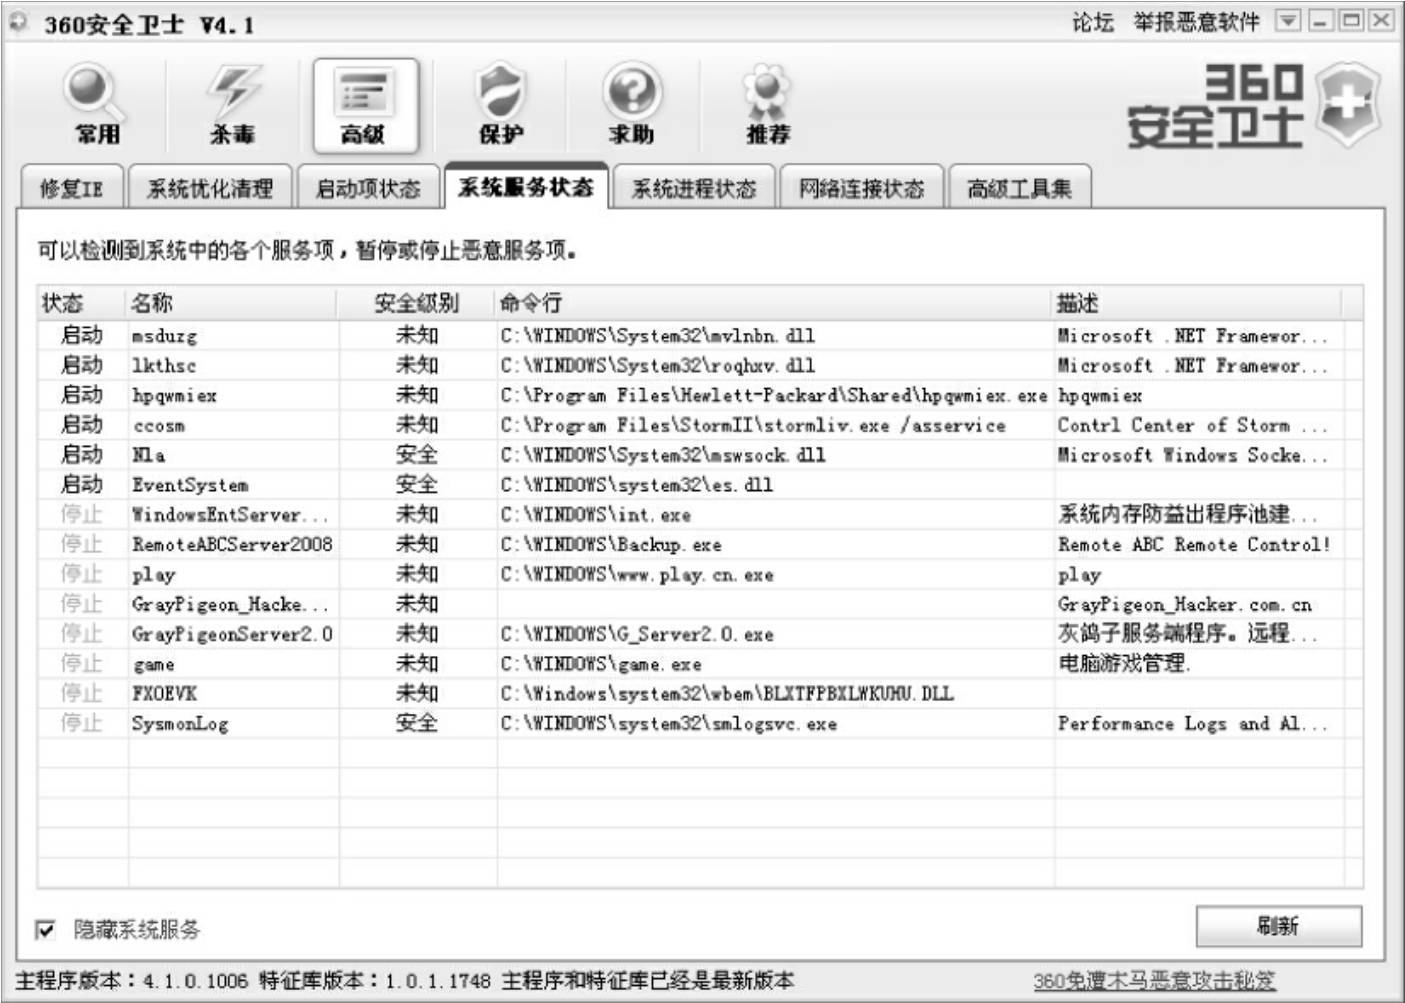Screen dimensions: 1405x1003
Task: Select the WindowsEntServer... service row
Action: [700, 515]
